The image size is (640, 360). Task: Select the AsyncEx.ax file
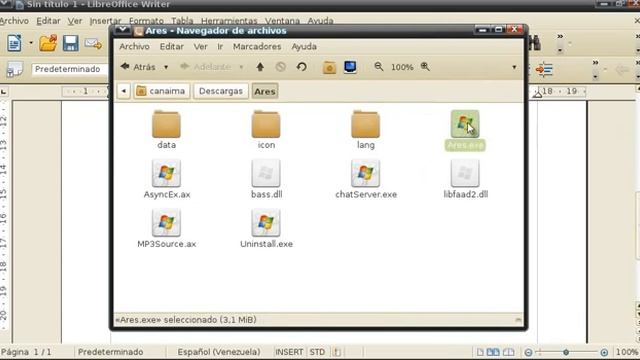(167, 179)
